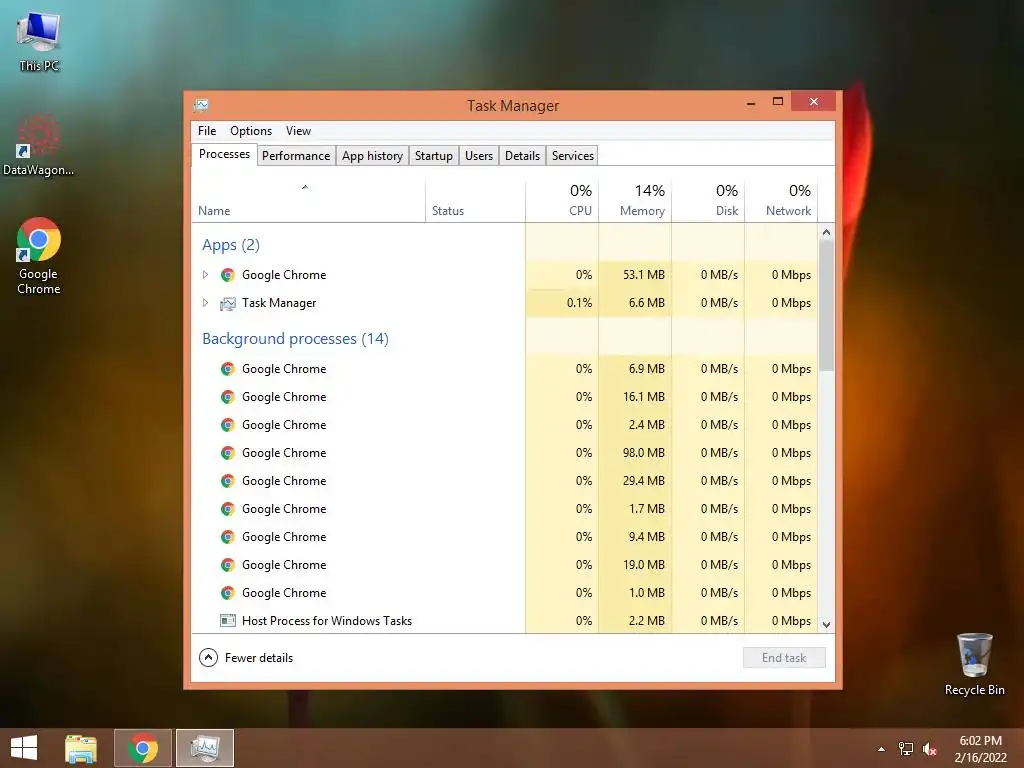Click 53.1 MB memory cell
The width and height of the screenshot is (1024, 768).
(x=635, y=275)
